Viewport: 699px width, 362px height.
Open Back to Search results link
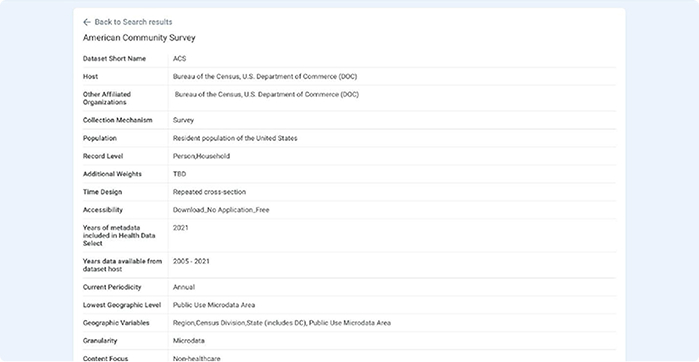coord(133,22)
